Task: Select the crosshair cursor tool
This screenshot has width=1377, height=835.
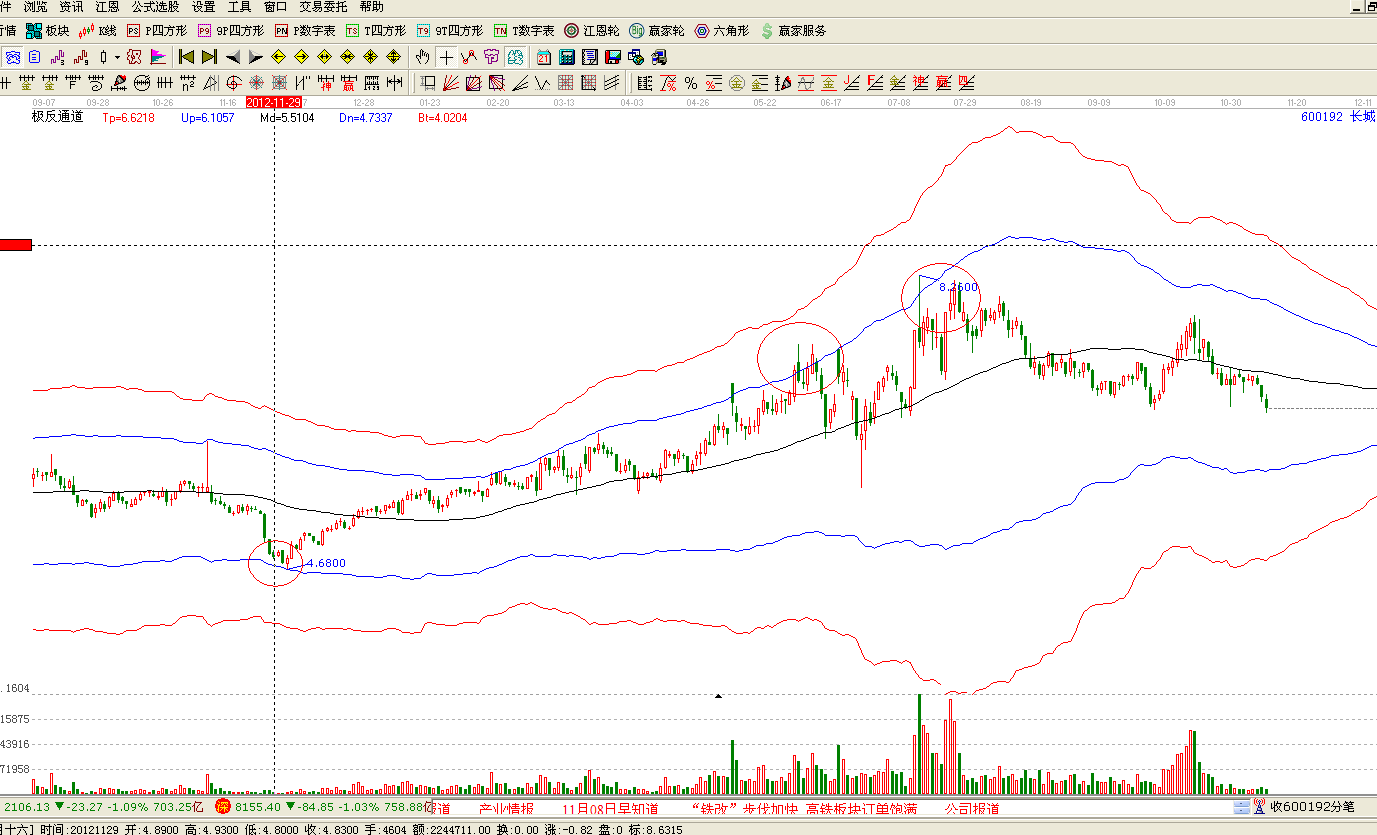Action: 446,57
